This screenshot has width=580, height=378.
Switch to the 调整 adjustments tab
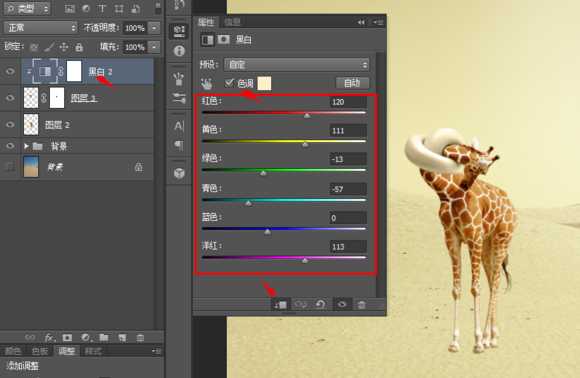(x=67, y=351)
